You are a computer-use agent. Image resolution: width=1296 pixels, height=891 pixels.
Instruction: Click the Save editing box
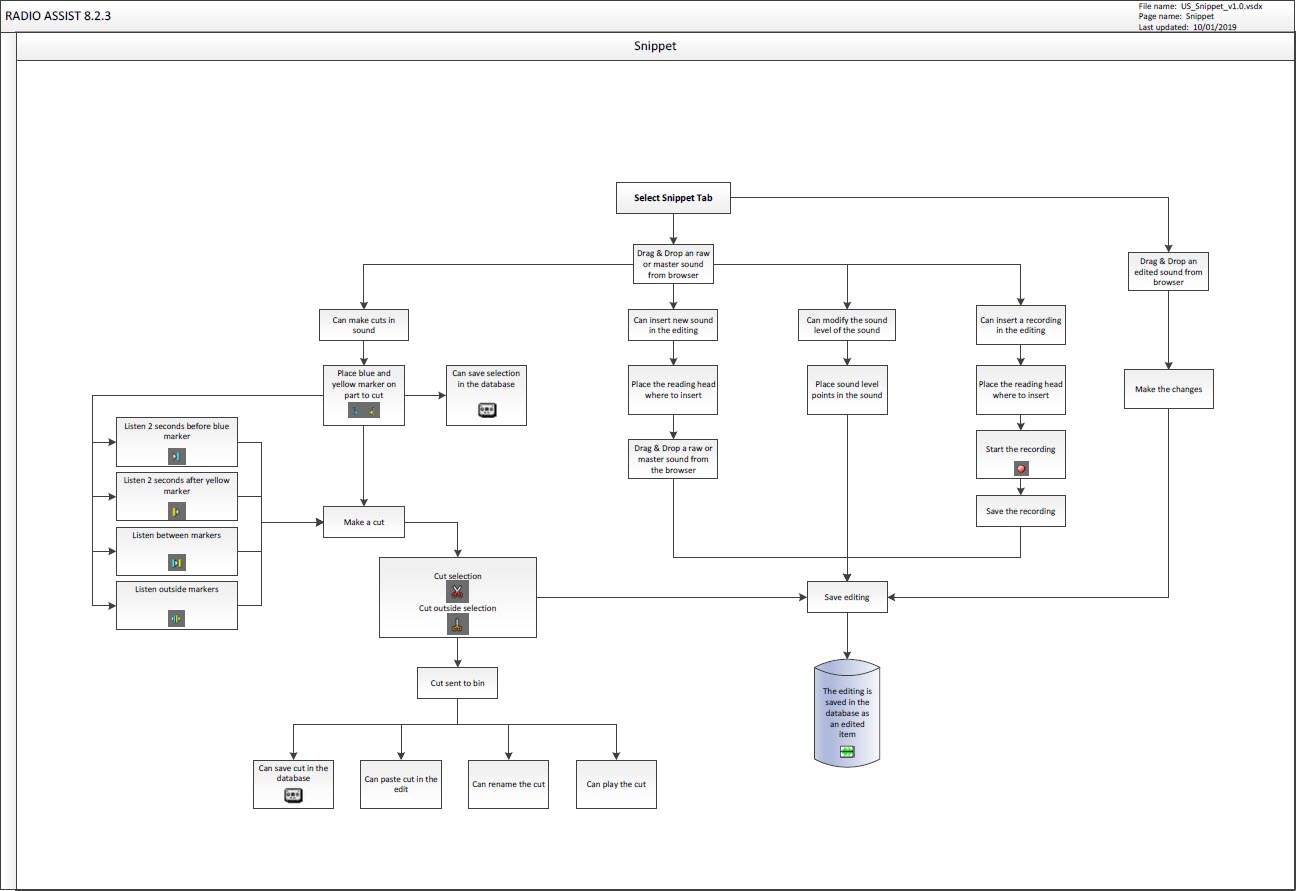(x=847, y=597)
